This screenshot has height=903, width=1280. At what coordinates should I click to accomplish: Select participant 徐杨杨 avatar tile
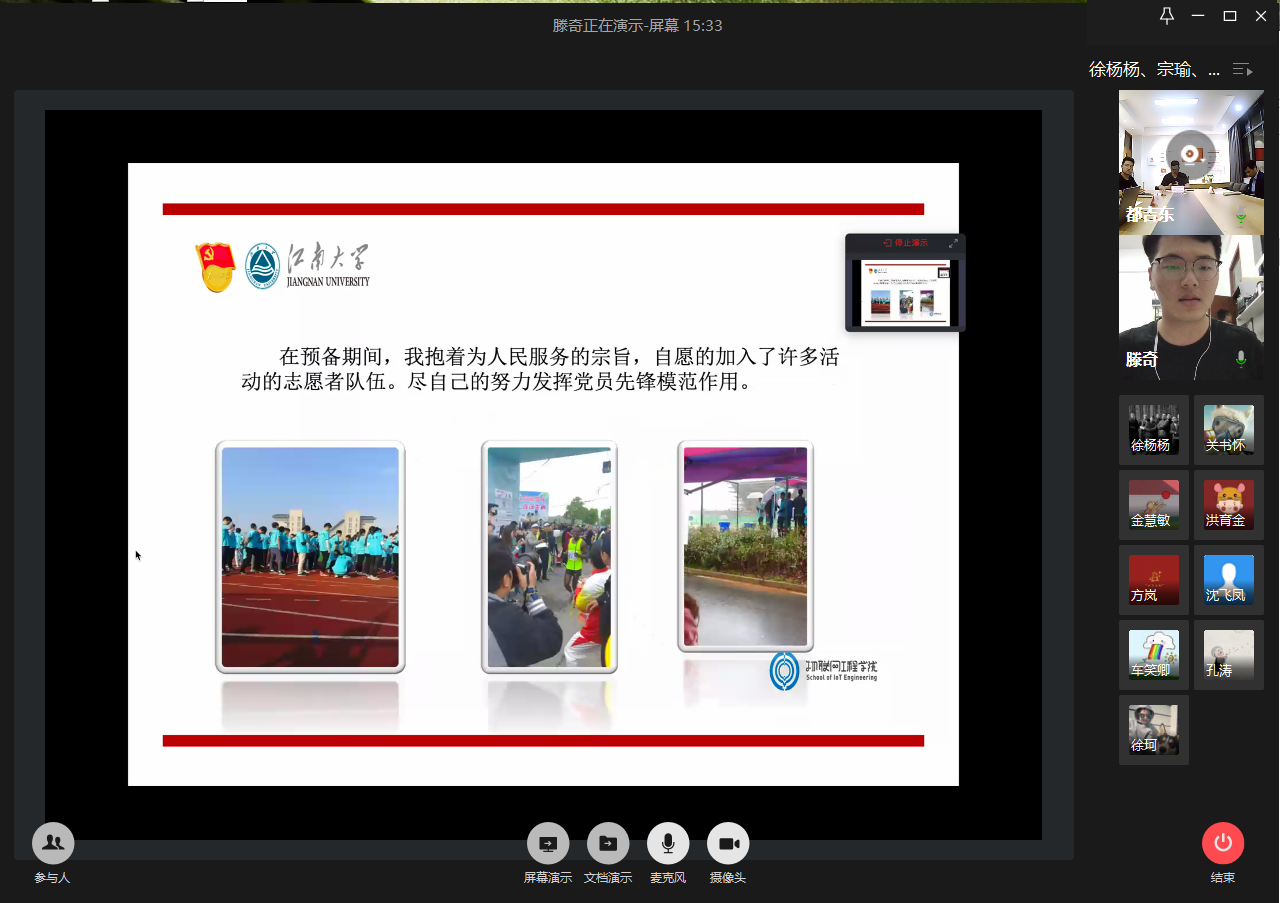pos(1154,429)
